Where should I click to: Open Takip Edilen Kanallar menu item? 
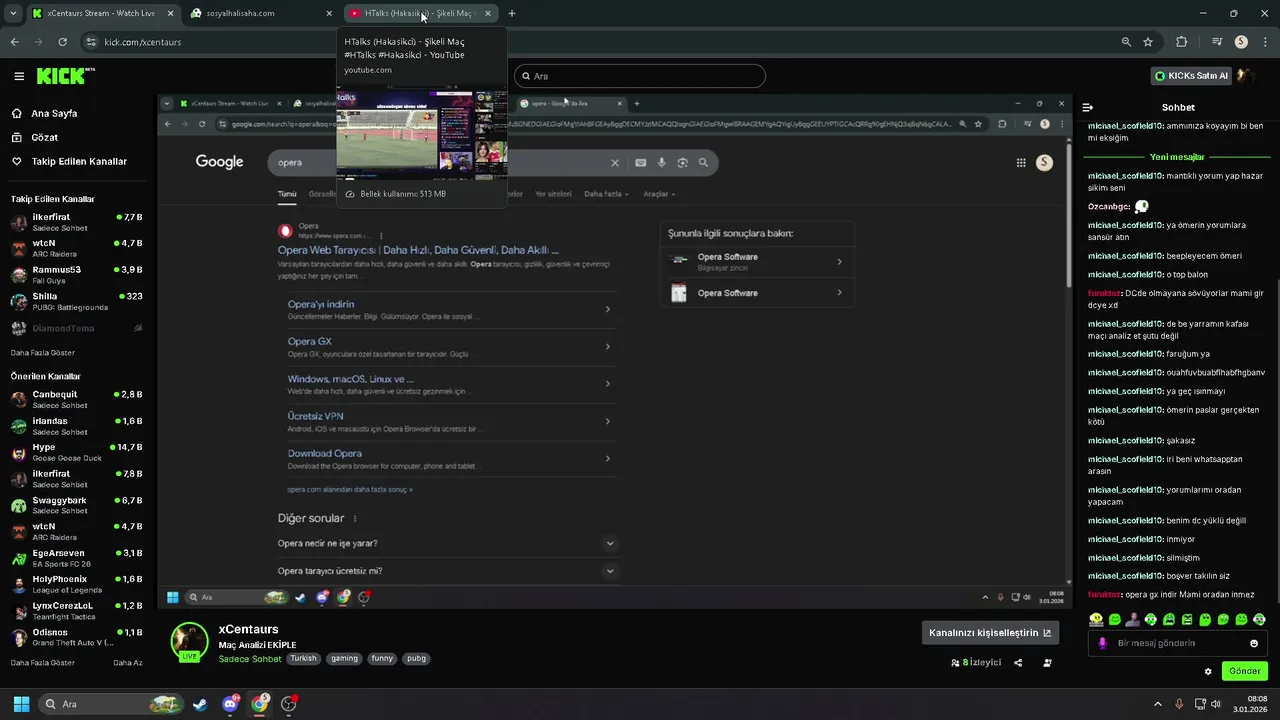coord(79,162)
